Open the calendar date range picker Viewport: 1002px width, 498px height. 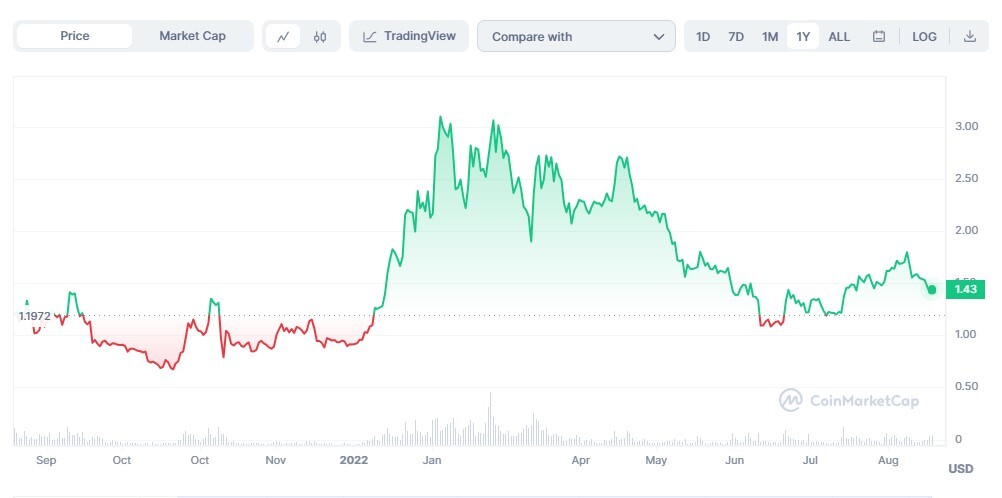879,36
